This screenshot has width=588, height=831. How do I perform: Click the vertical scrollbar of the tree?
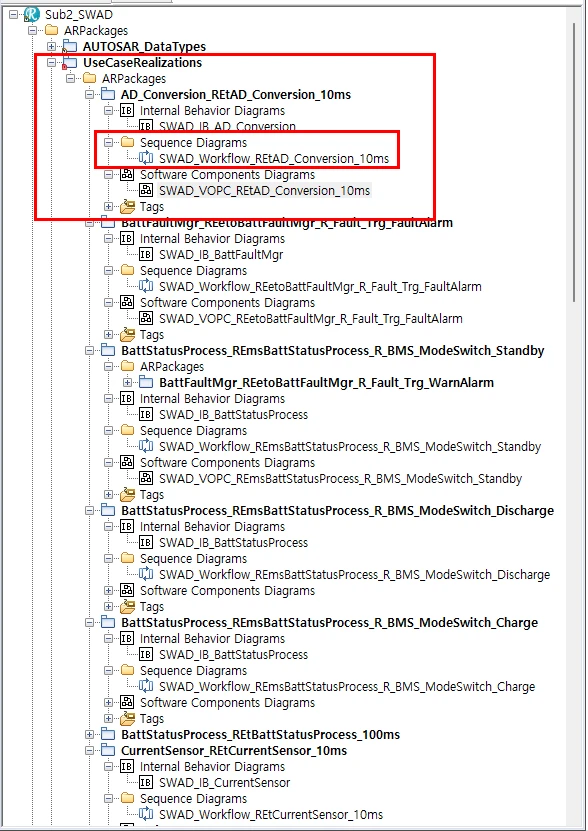(575, 162)
